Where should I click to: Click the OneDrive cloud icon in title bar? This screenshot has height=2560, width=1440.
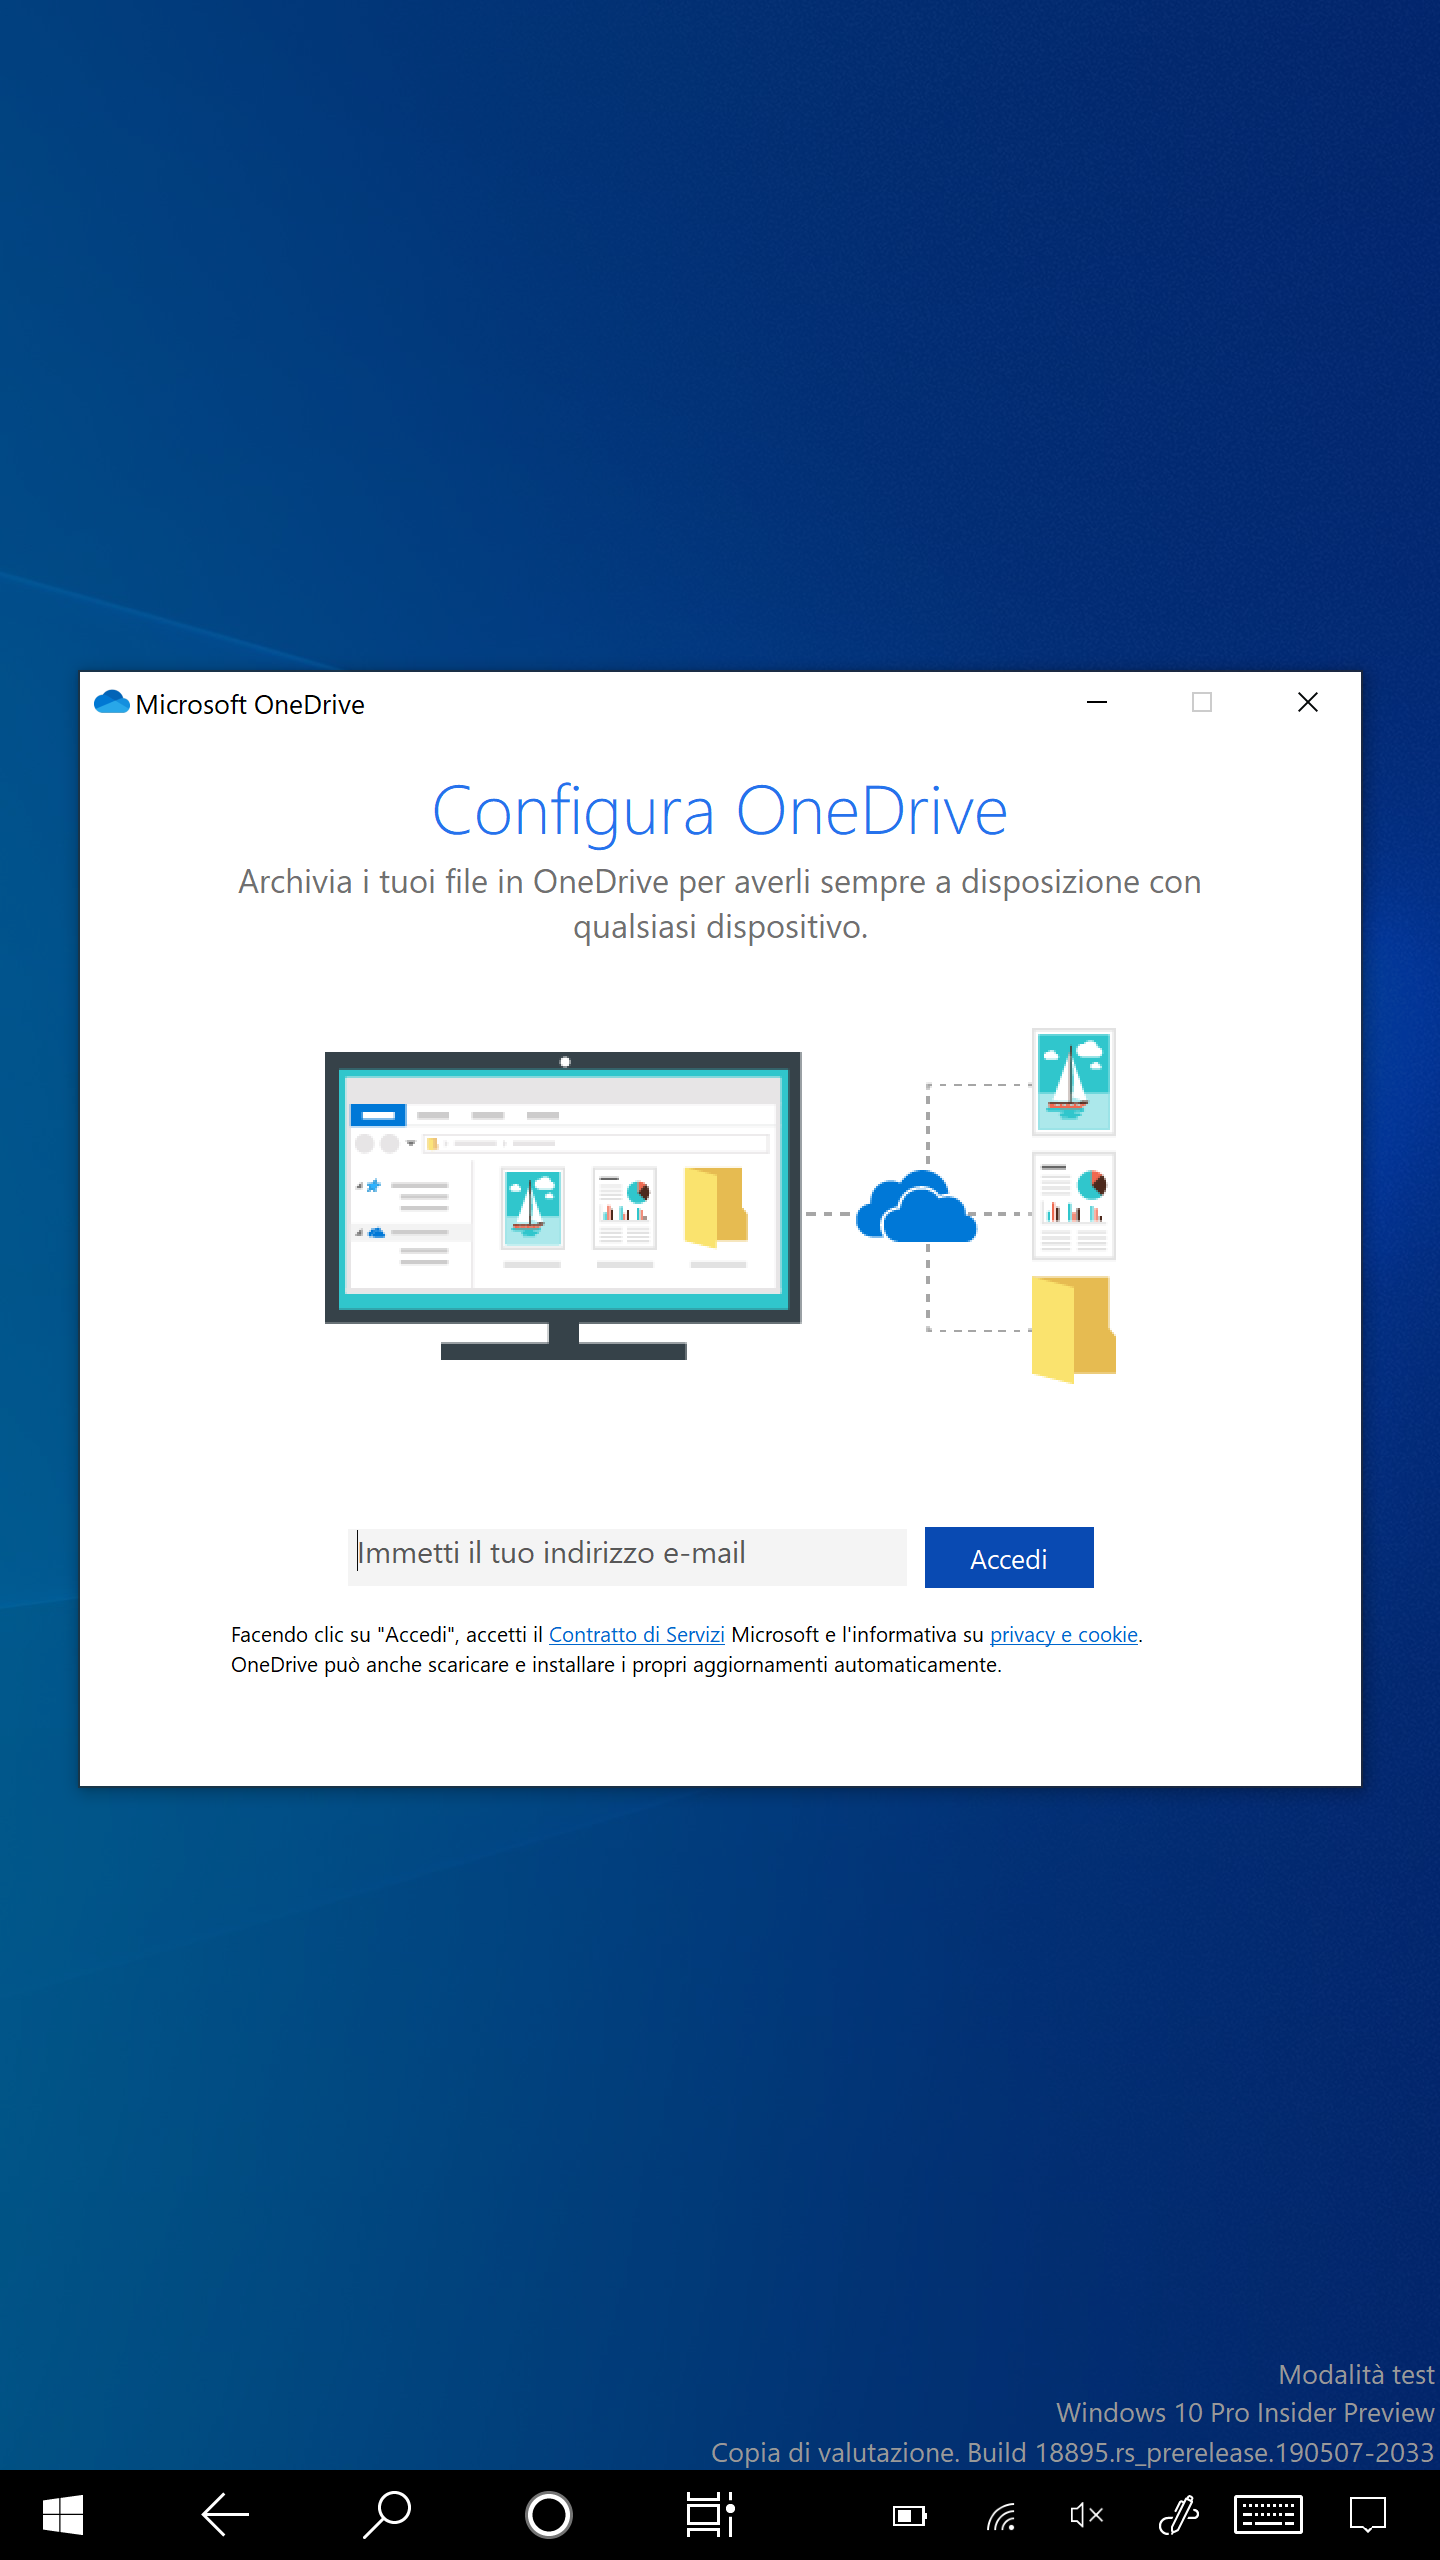[111, 703]
